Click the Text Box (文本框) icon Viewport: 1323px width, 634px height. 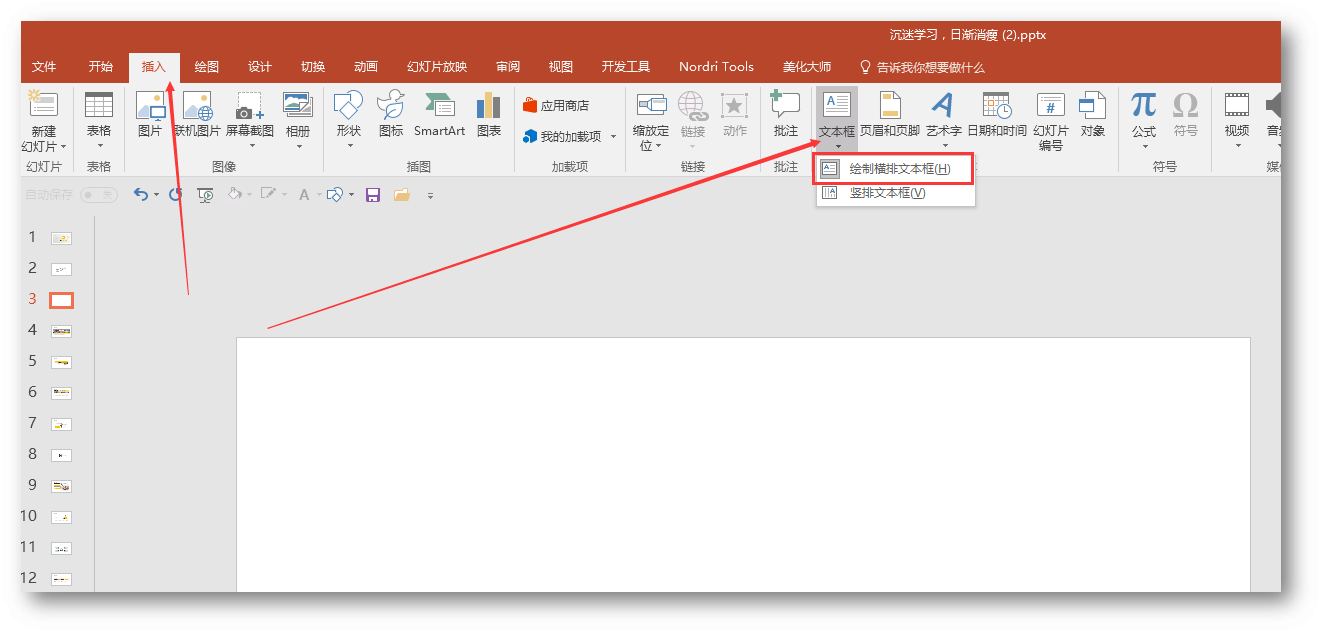[836, 105]
